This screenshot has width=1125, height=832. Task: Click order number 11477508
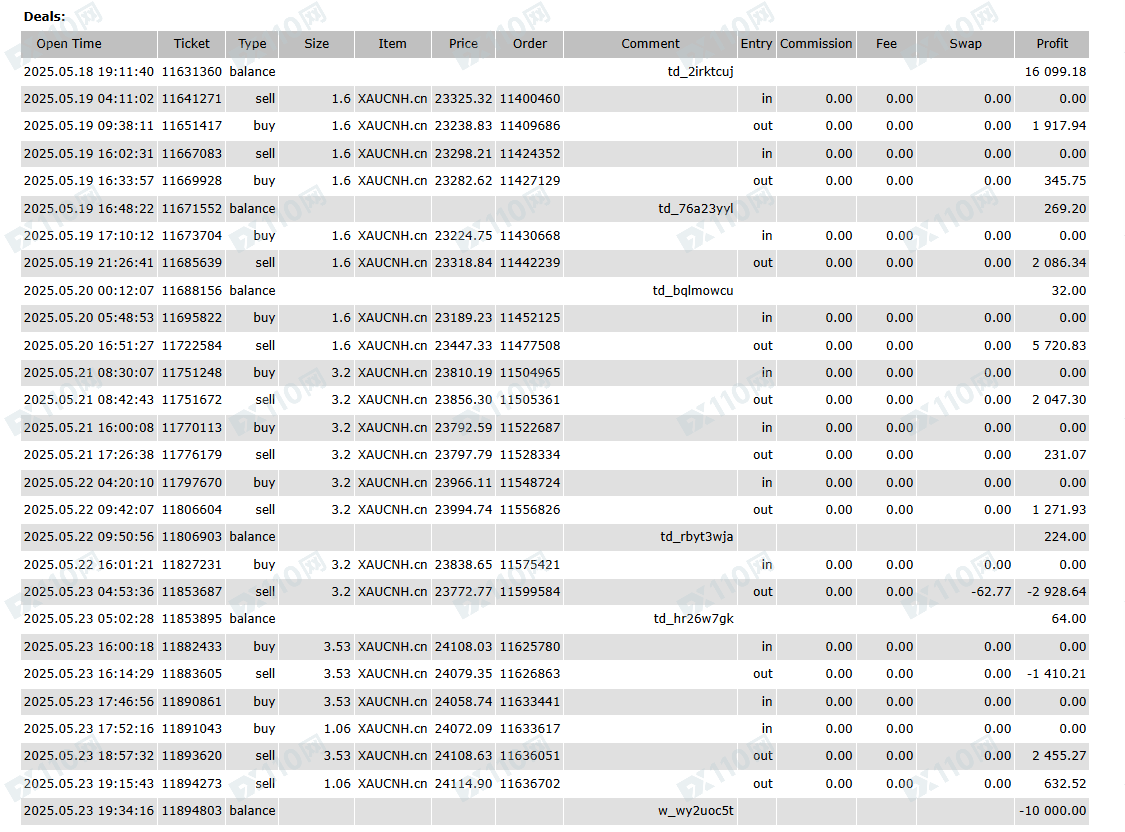click(530, 346)
